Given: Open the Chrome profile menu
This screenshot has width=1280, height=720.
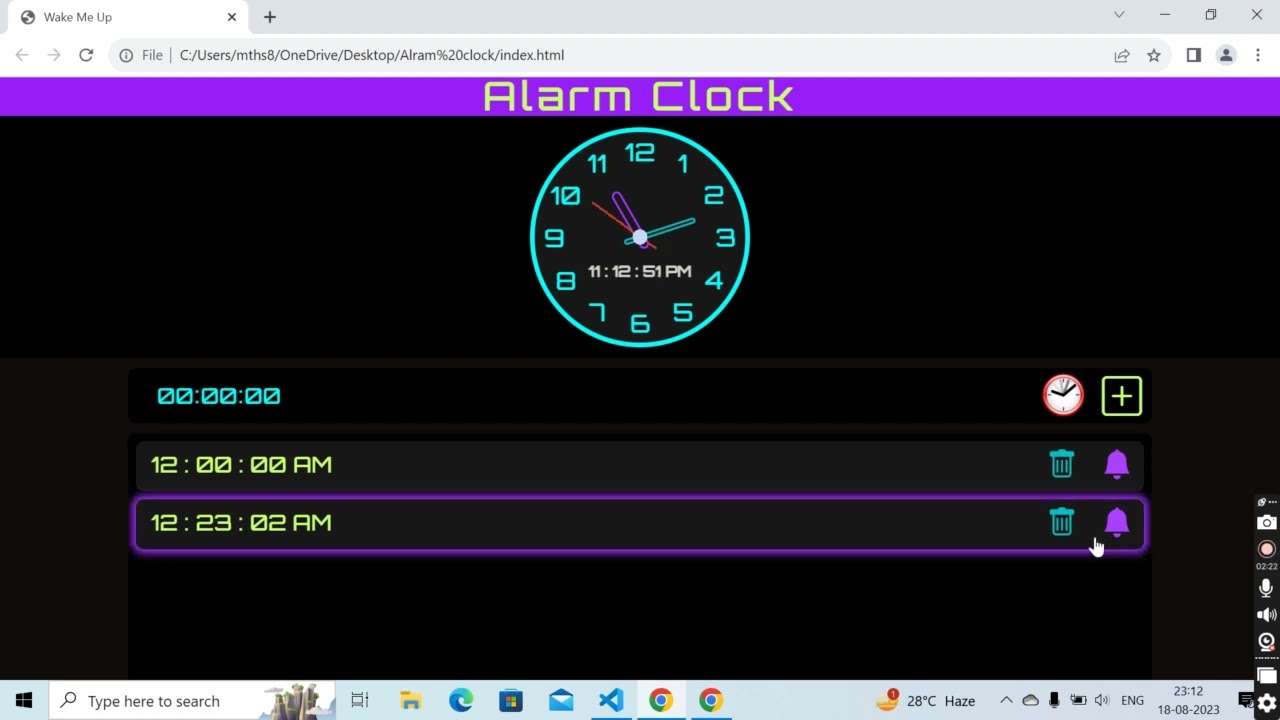Looking at the screenshot, I should pyautogui.click(x=1226, y=55).
